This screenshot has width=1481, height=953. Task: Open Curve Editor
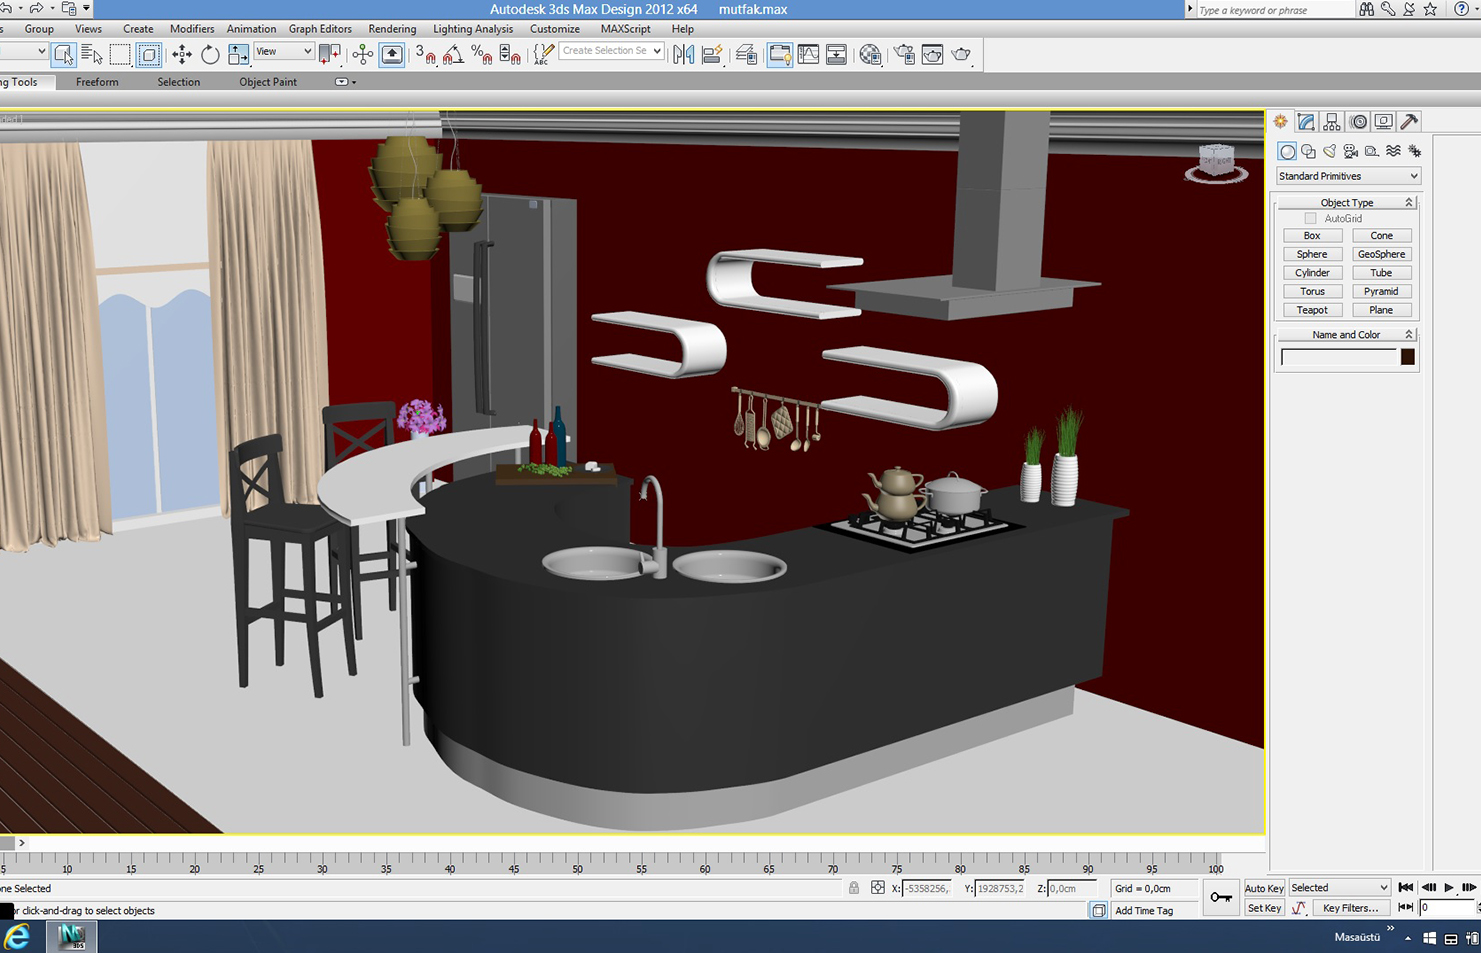coord(808,54)
